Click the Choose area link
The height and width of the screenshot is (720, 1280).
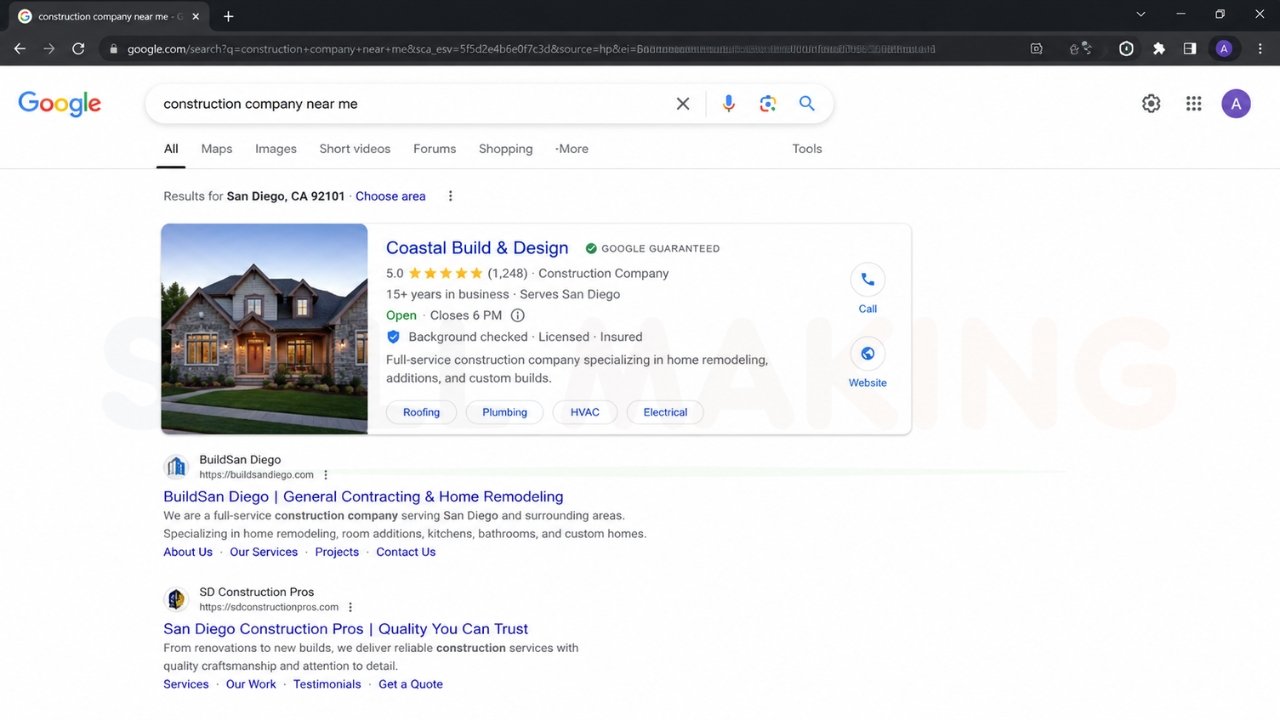coord(390,196)
